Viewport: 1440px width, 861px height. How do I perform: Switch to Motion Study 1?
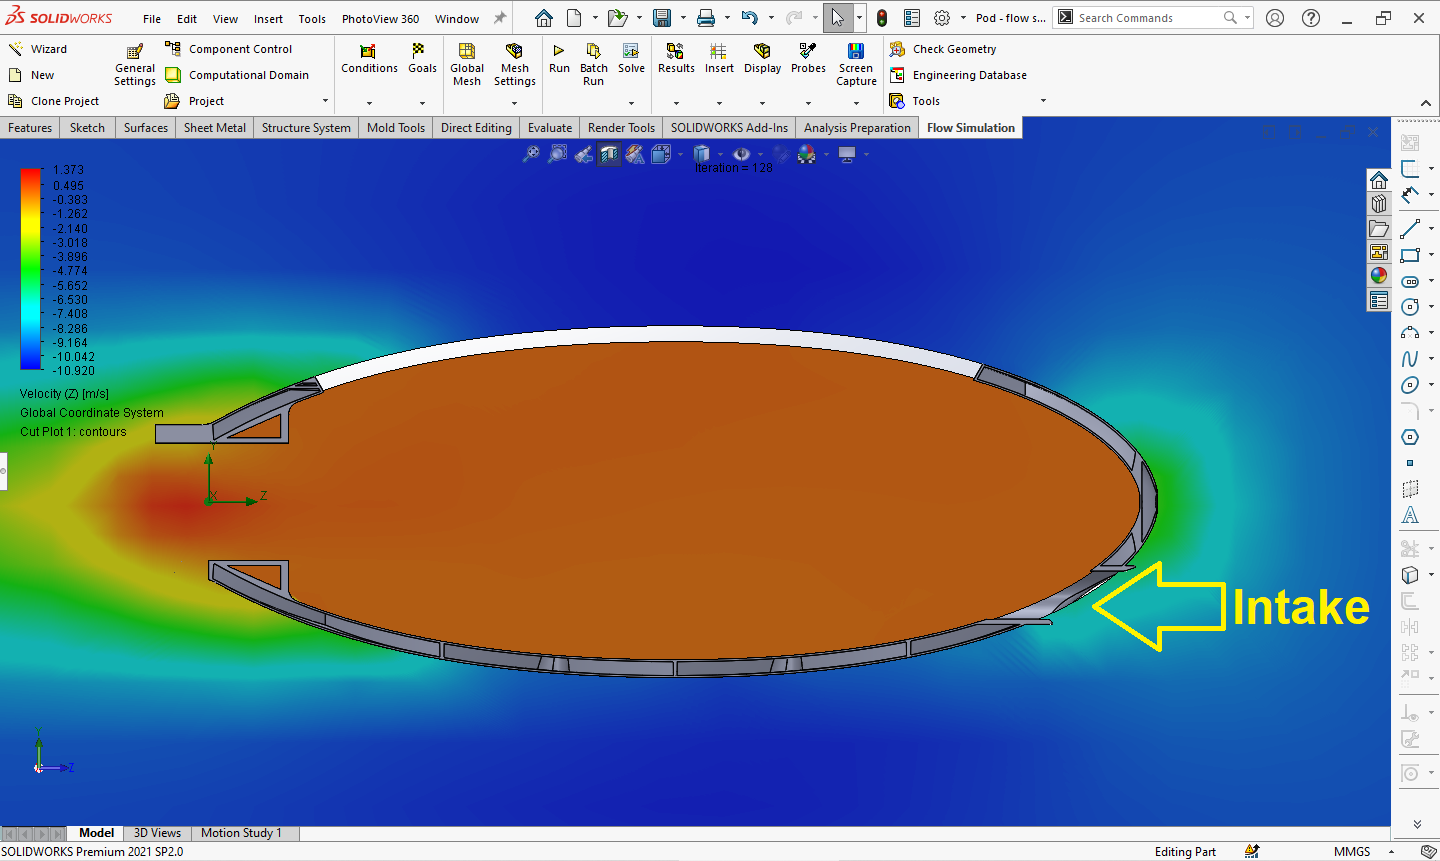click(x=242, y=832)
